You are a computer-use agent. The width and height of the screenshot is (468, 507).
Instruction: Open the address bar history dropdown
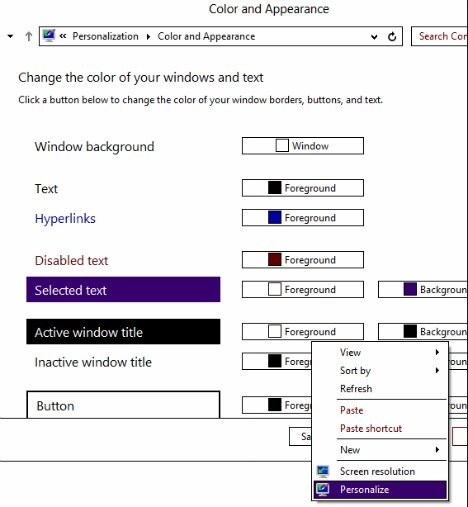[x=374, y=37]
